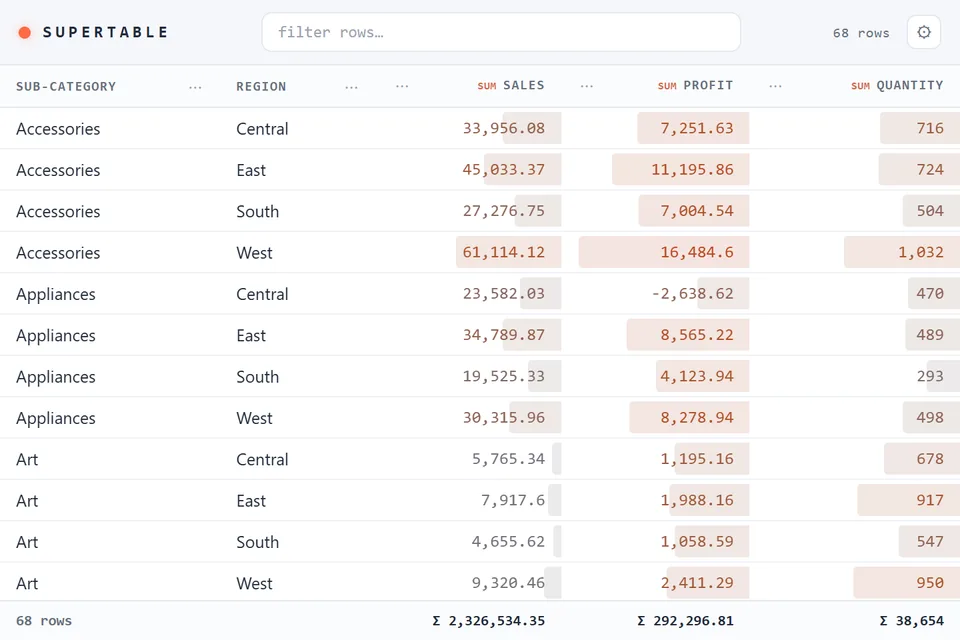Click the 68 rows count at top
This screenshot has width=960, height=640.
pyautogui.click(x=861, y=33)
